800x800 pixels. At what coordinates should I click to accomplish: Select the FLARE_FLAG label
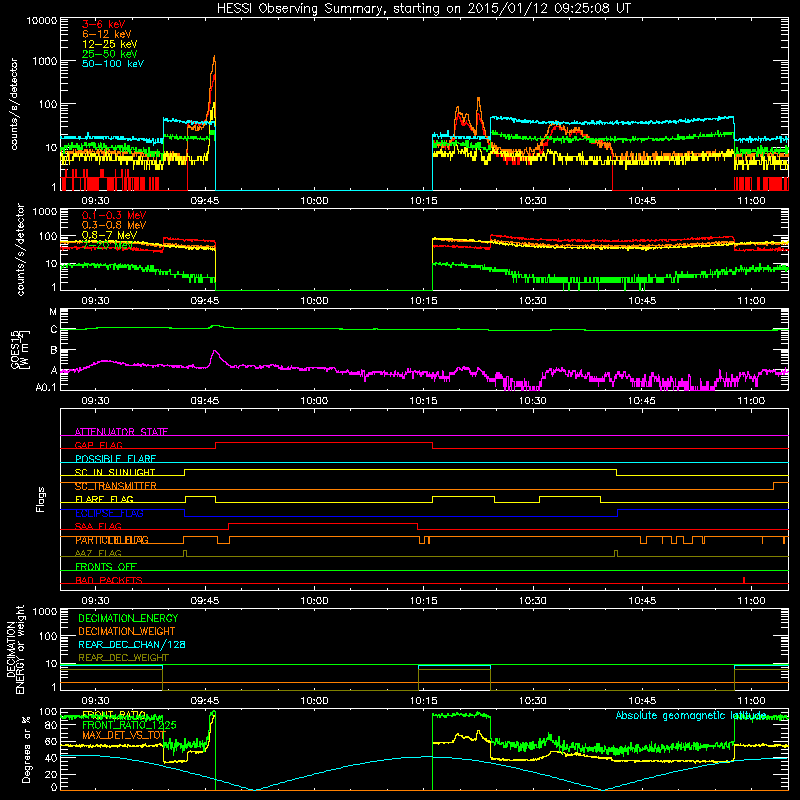pos(104,499)
